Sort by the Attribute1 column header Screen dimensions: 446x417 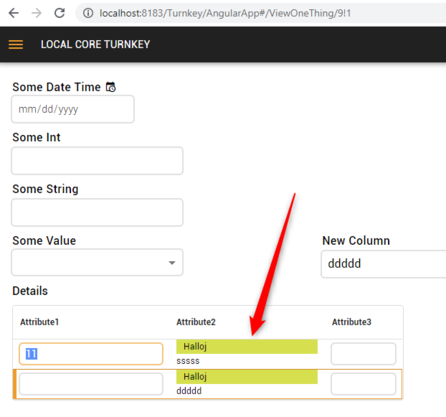pyautogui.click(x=40, y=322)
